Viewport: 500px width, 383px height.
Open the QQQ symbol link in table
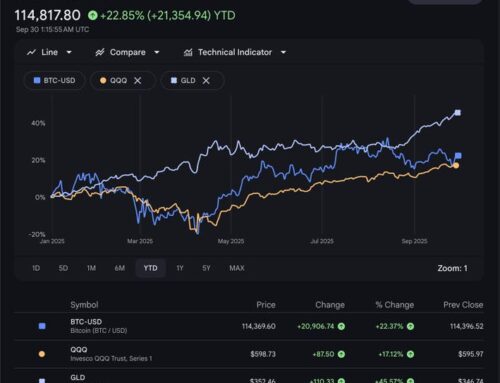tap(79, 350)
